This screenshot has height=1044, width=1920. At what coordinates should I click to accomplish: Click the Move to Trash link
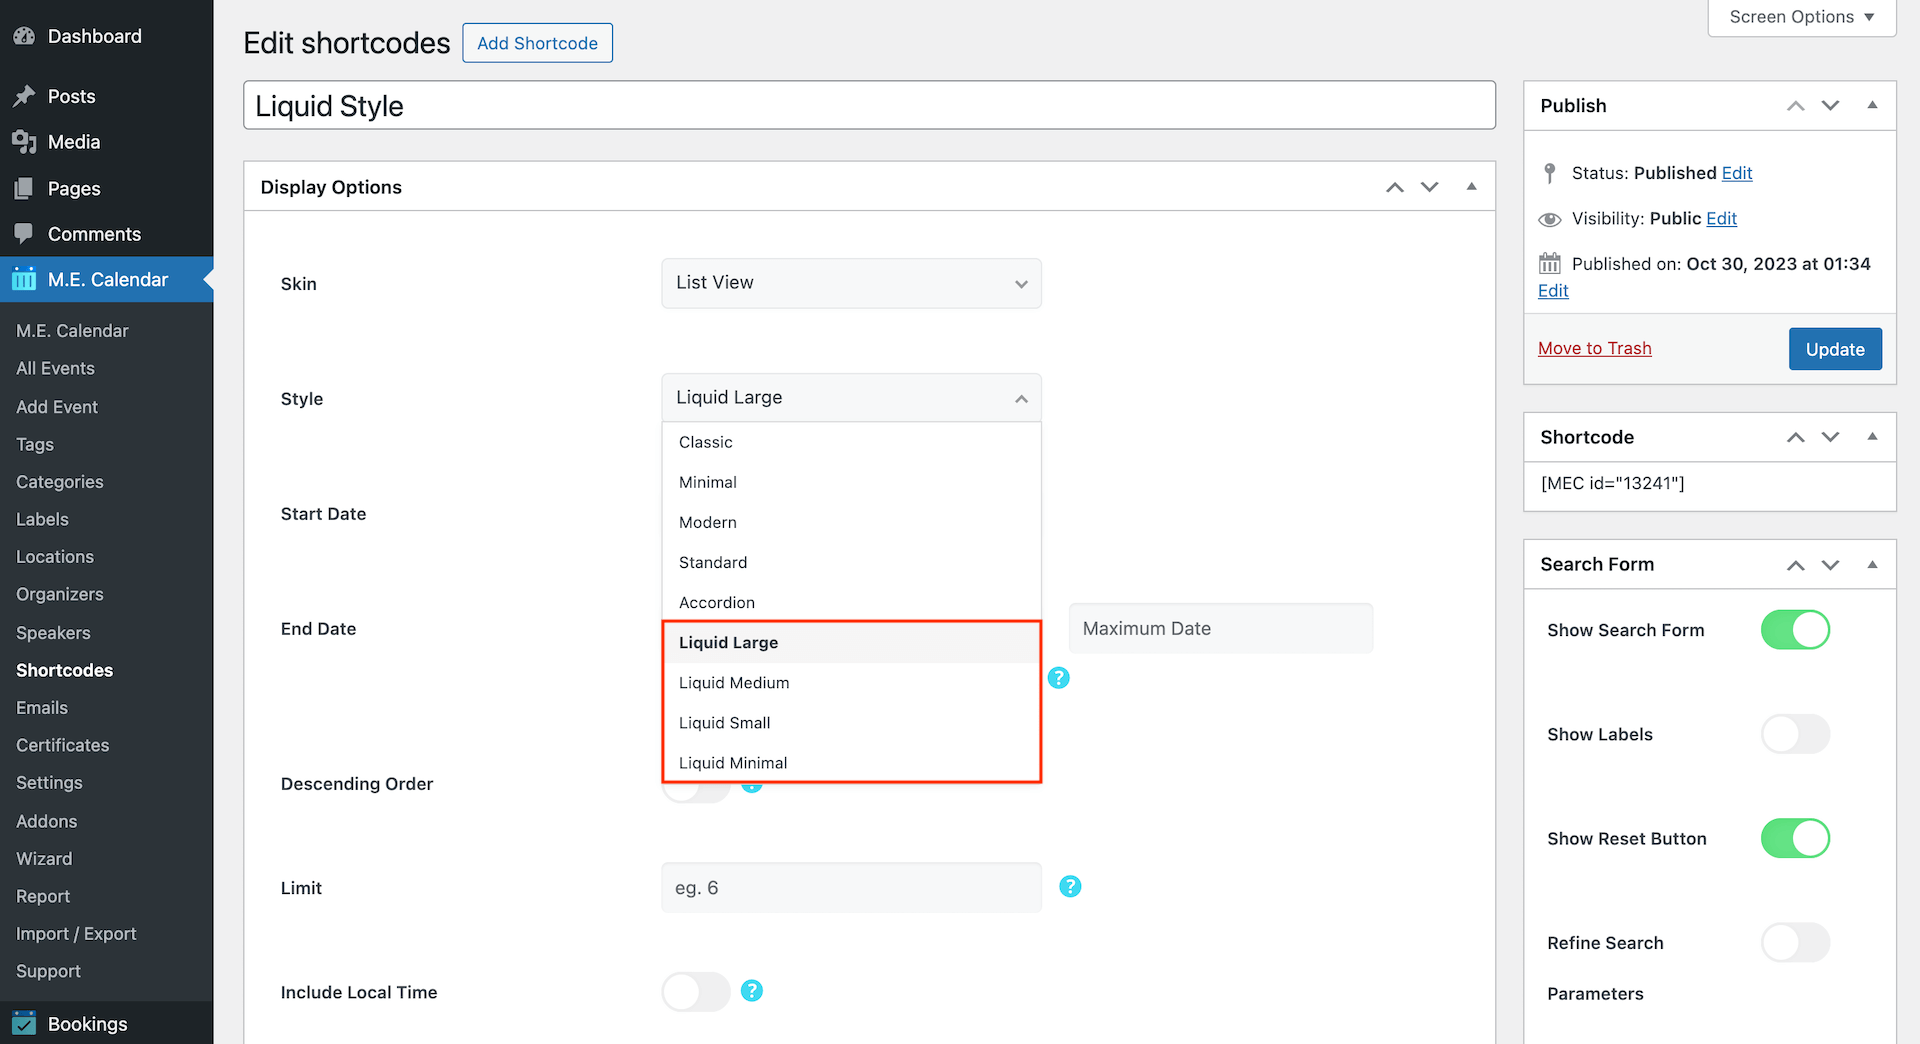[x=1594, y=348]
